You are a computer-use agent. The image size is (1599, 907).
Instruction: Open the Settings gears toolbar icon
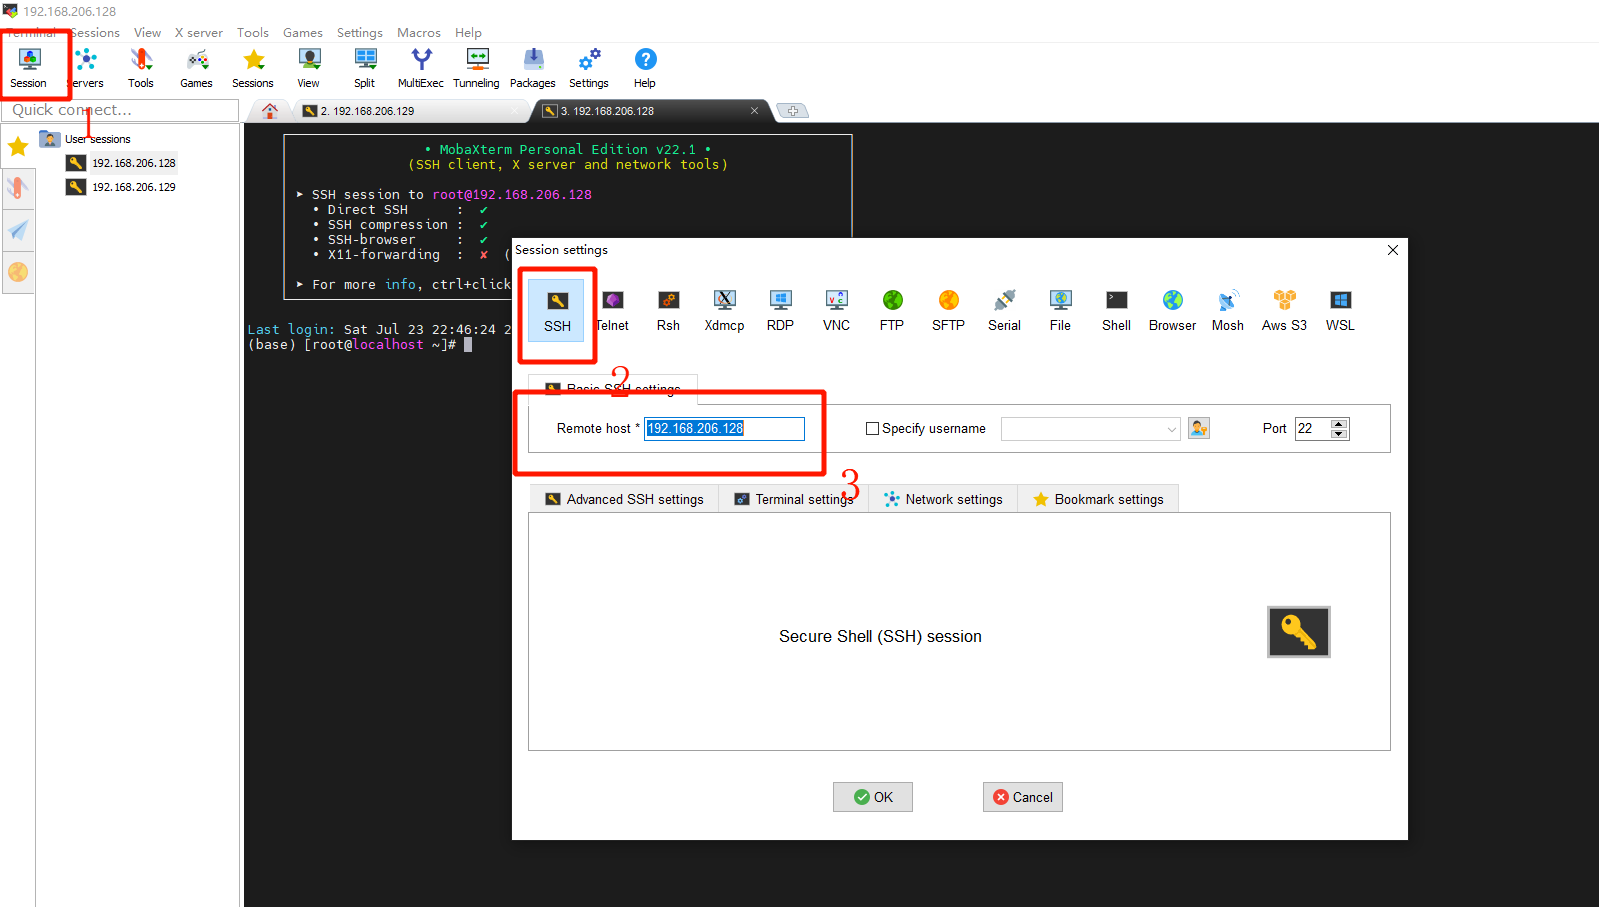tap(589, 68)
